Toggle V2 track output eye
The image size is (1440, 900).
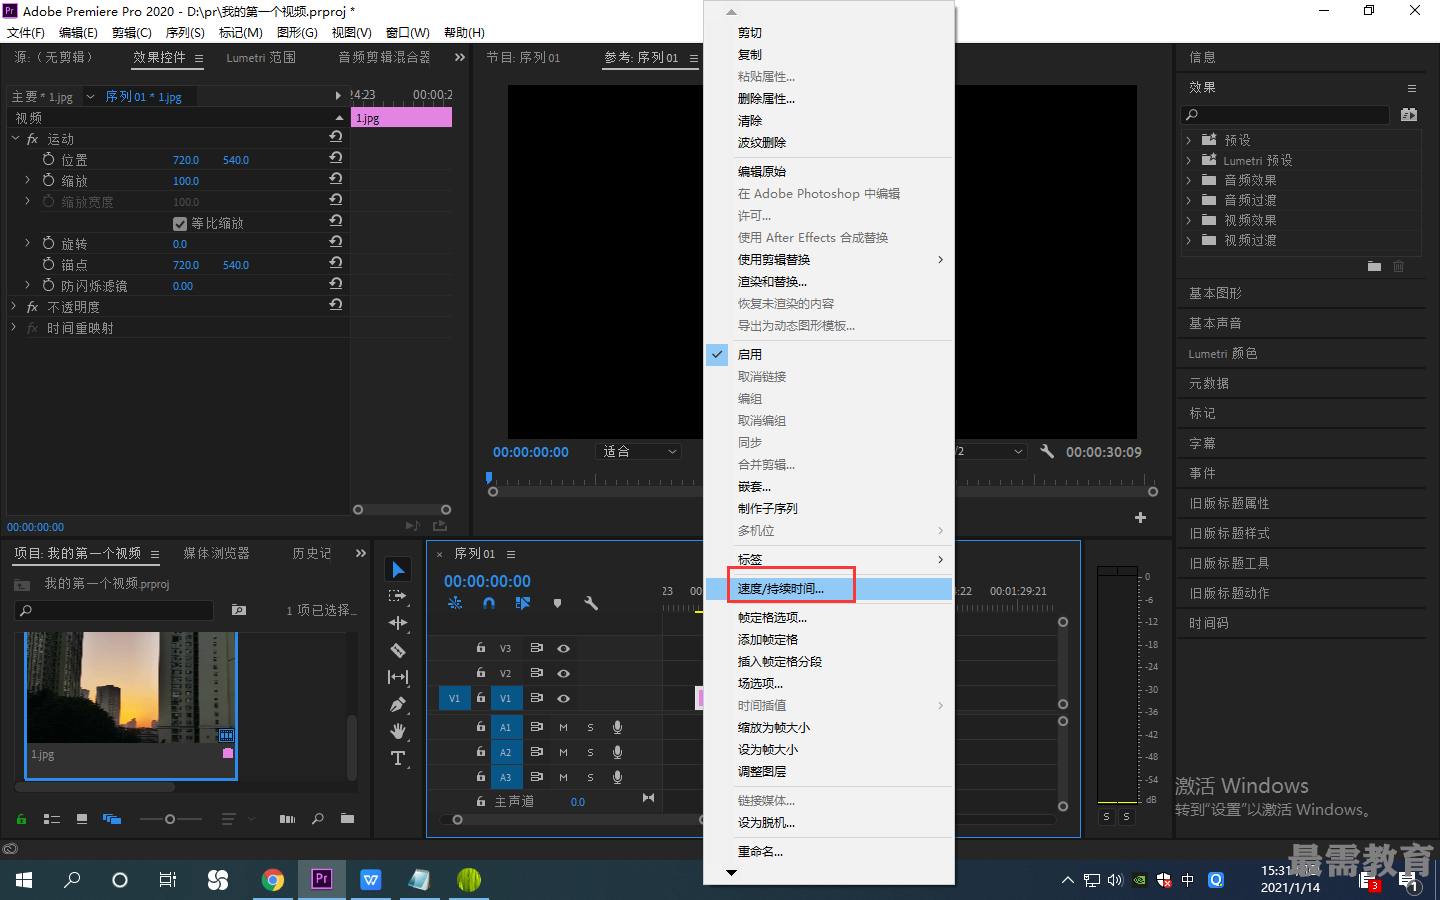(x=563, y=673)
